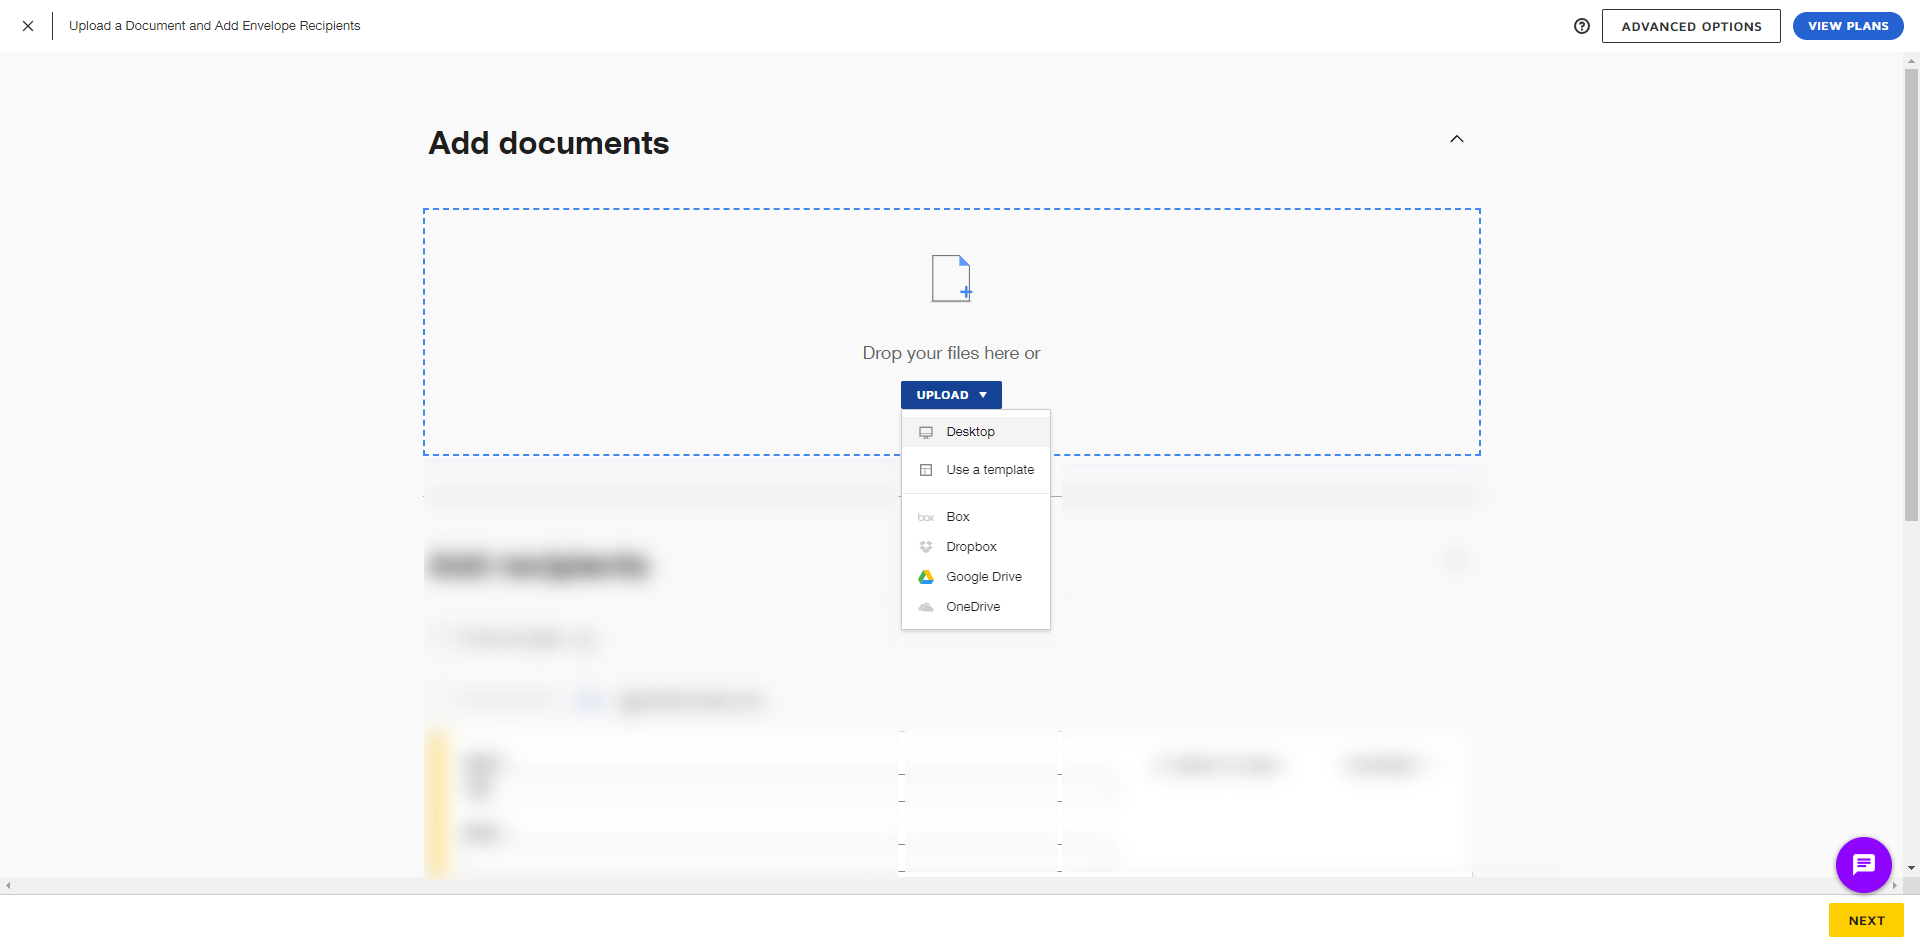Click the document plus icon in drop zone

(951, 278)
